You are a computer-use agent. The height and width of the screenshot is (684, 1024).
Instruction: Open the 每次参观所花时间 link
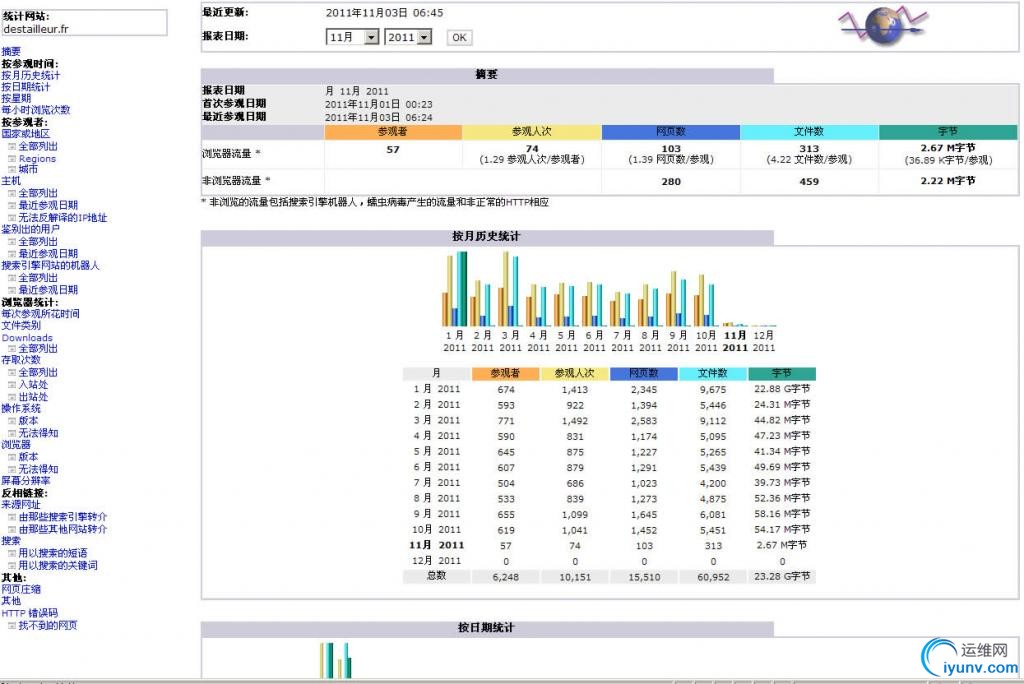point(40,314)
